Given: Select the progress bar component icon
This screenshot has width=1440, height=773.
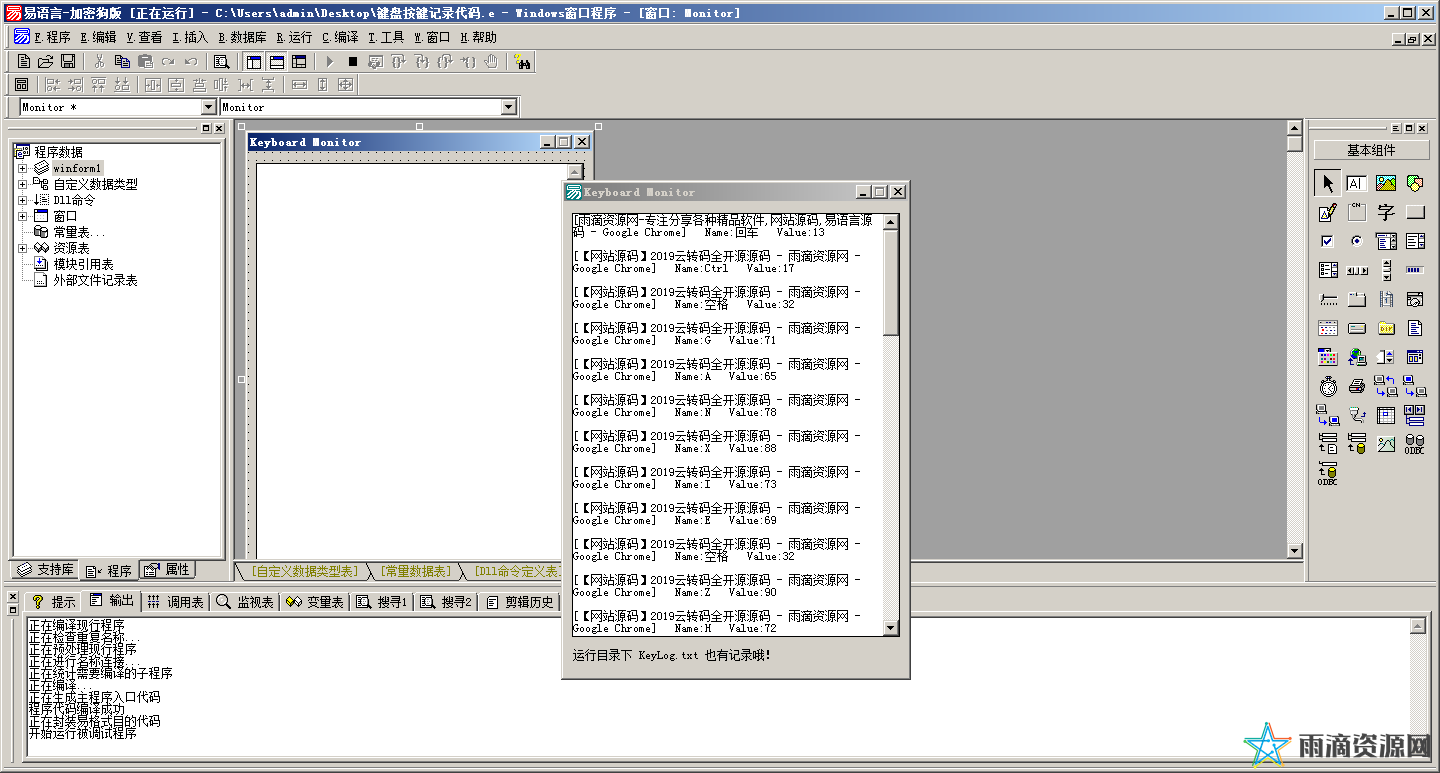Looking at the screenshot, I should click(1414, 270).
